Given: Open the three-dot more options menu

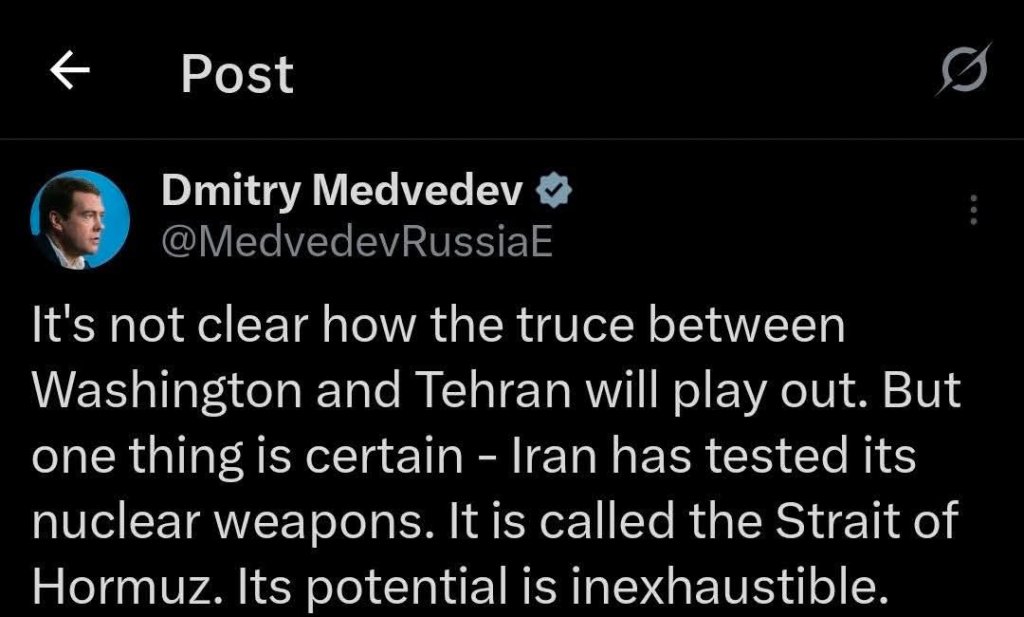Looking at the screenshot, I should (x=974, y=210).
